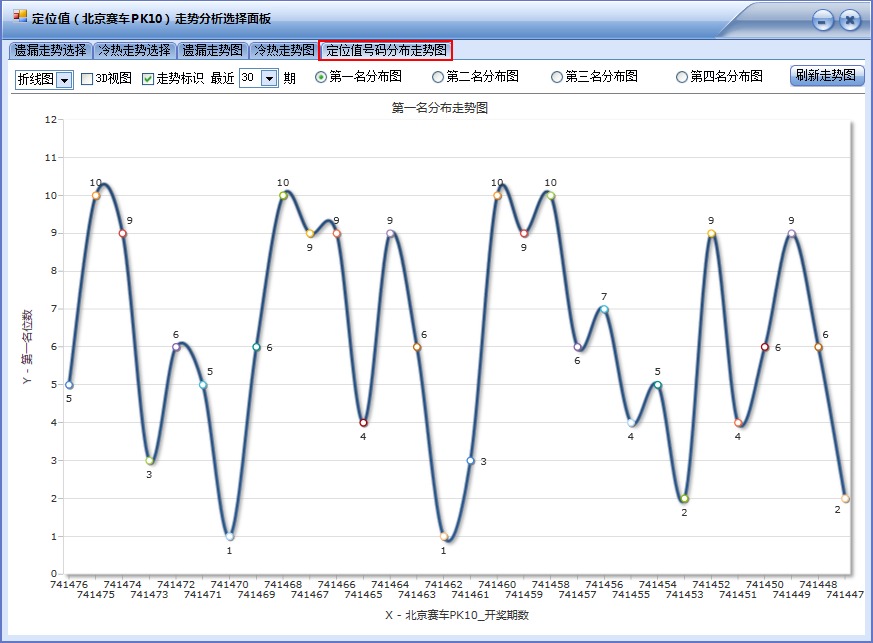The height and width of the screenshot is (643, 873).
Task: Click the last data point labeled 2 at period 741447
Action: tap(845, 498)
